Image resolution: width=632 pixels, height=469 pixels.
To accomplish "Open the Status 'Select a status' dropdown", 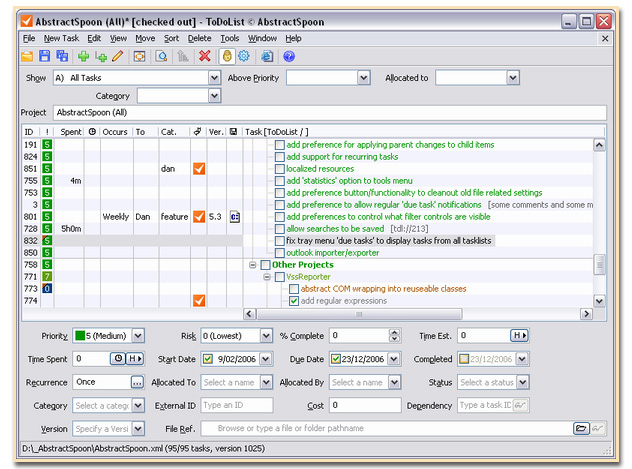I will (x=522, y=382).
